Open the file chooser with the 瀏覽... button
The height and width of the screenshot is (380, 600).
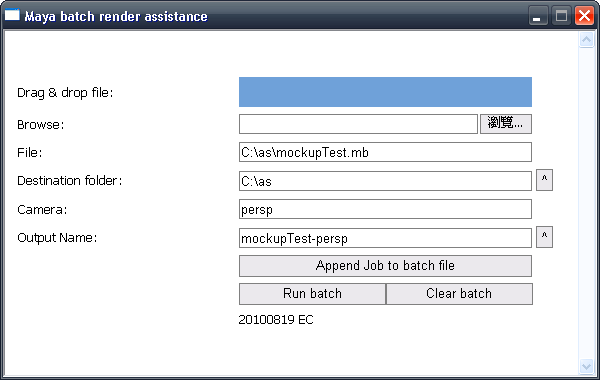(506, 124)
